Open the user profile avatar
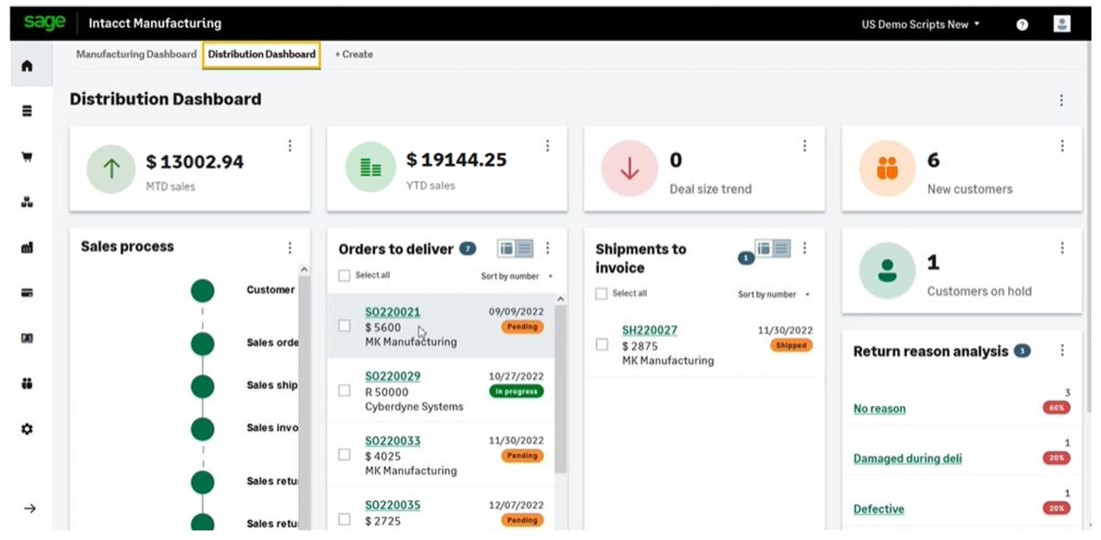 (x=1062, y=24)
